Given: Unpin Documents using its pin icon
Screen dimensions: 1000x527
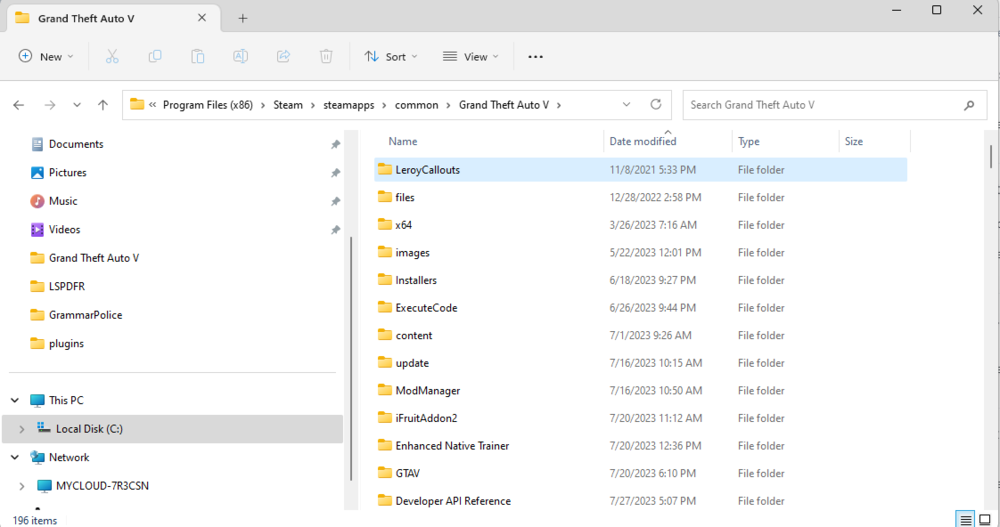Looking at the screenshot, I should tap(335, 145).
